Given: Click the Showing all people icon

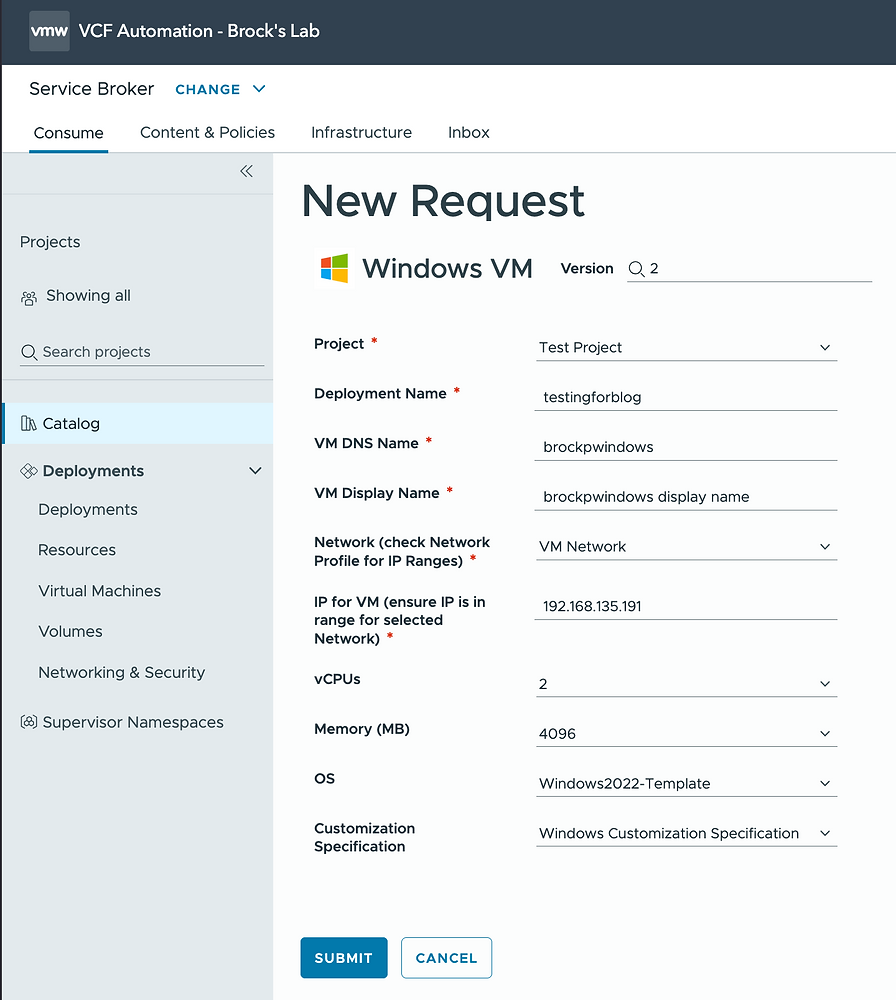Looking at the screenshot, I should tap(29, 298).
